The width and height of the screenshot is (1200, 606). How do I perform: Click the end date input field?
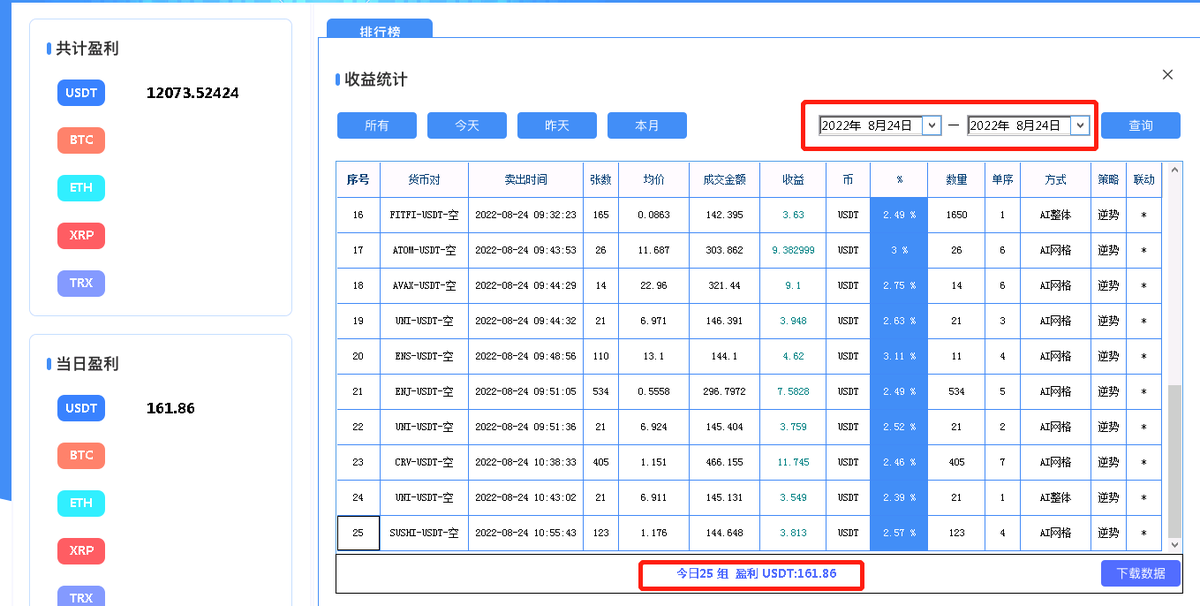click(1019, 125)
